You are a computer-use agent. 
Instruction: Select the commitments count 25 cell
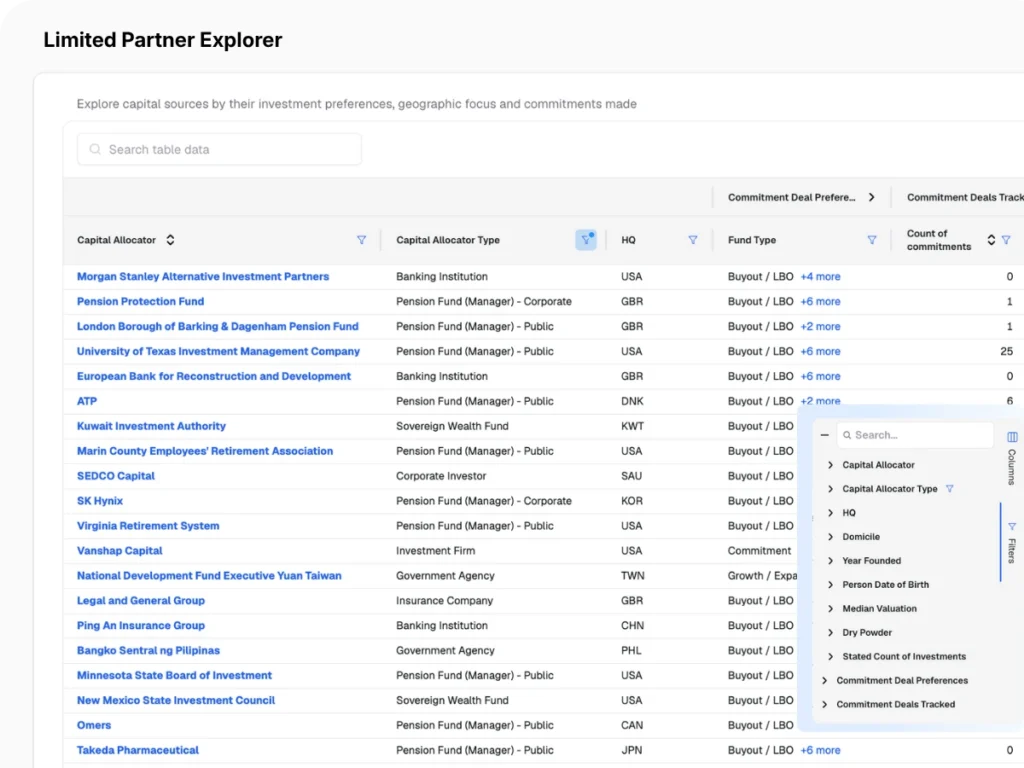1006,351
